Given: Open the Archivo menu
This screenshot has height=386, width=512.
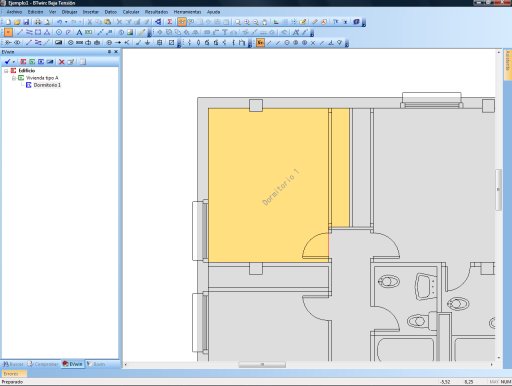Looking at the screenshot, I should 14,12.
